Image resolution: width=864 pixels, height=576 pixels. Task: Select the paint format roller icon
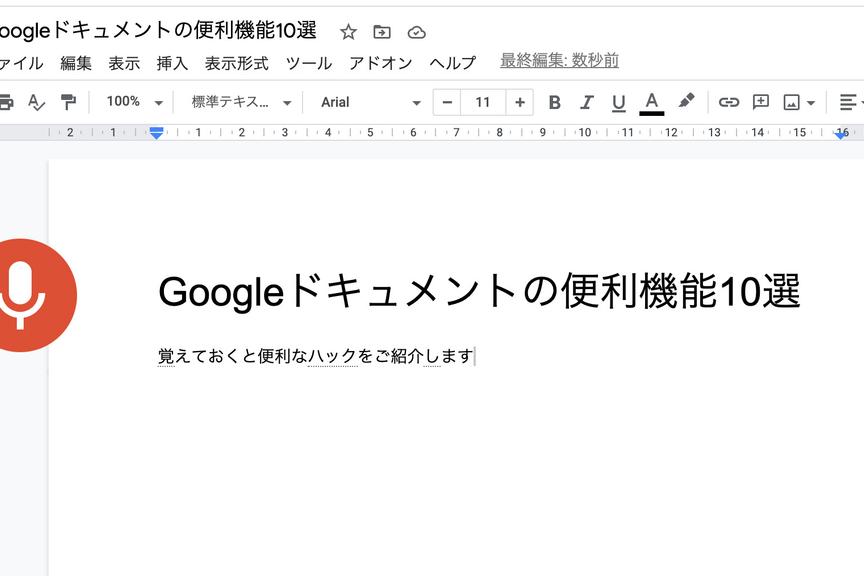(x=68, y=102)
